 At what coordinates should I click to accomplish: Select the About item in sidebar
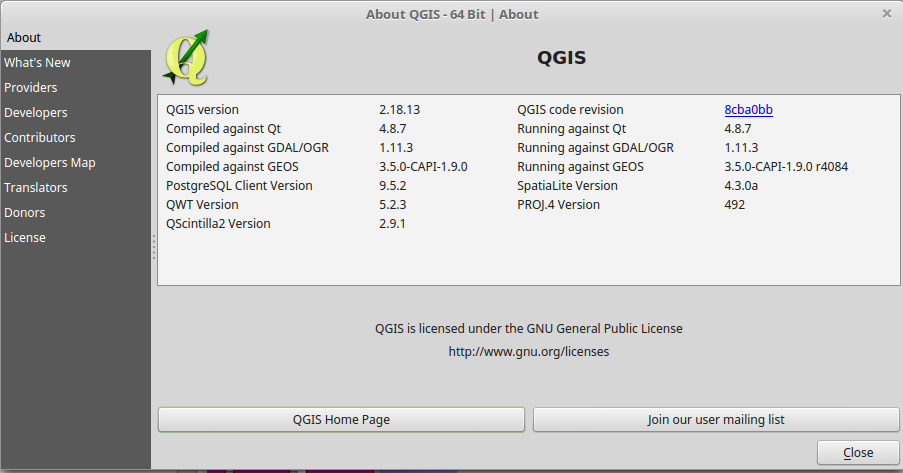coord(75,37)
